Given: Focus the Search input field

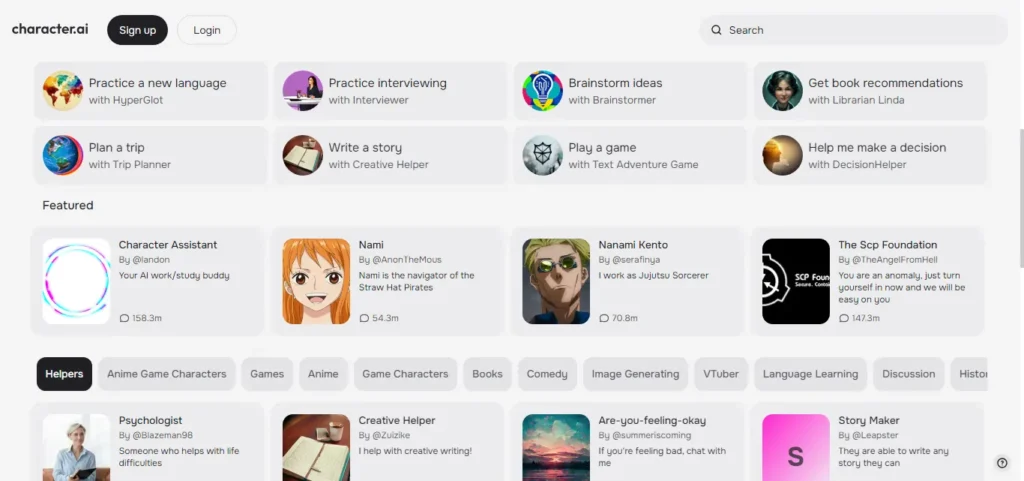Looking at the screenshot, I should pyautogui.click(x=854, y=30).
